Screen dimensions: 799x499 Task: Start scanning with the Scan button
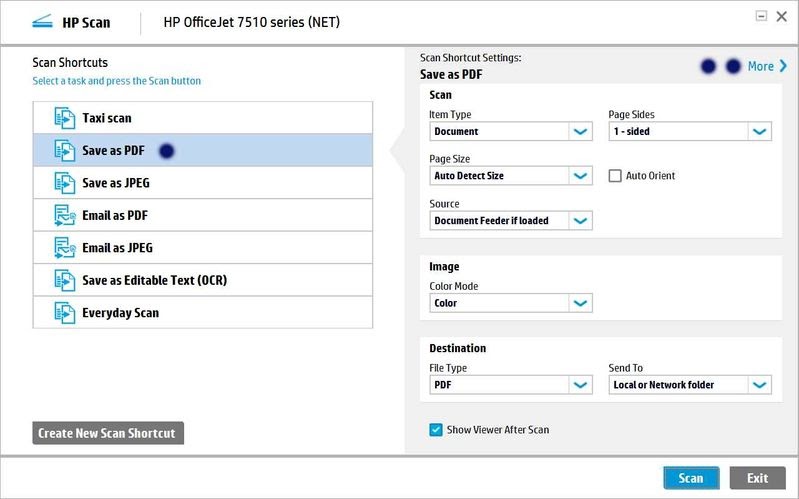[691, 478]
